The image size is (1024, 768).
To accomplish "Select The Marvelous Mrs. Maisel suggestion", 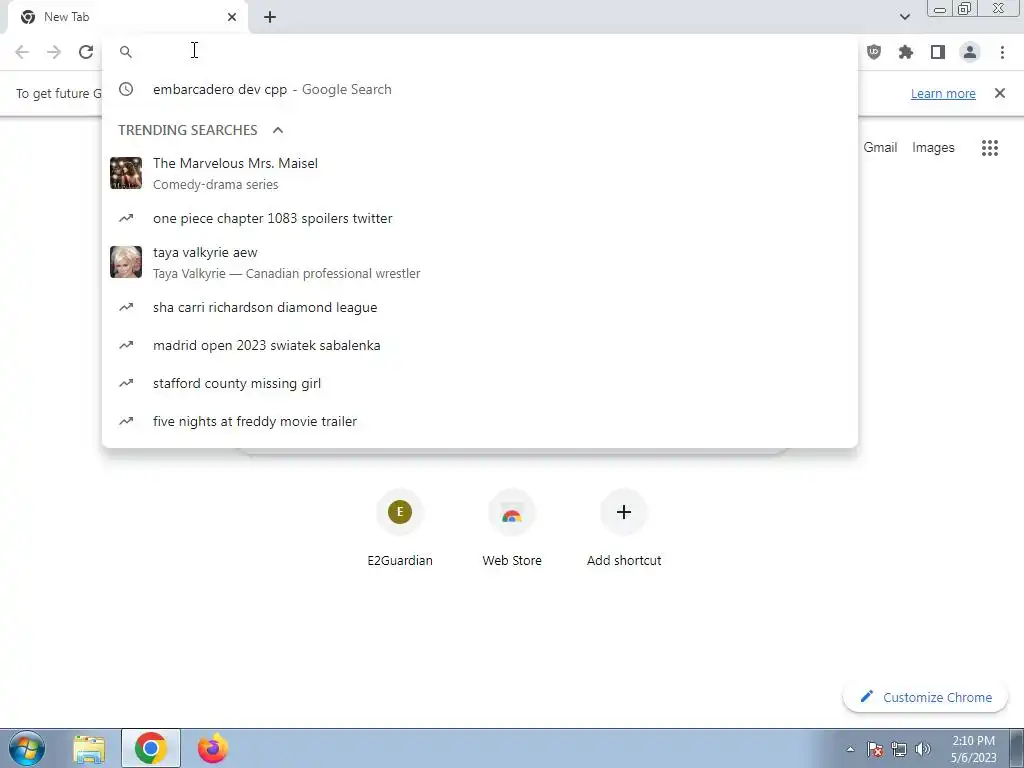I will tap(480, 173).
